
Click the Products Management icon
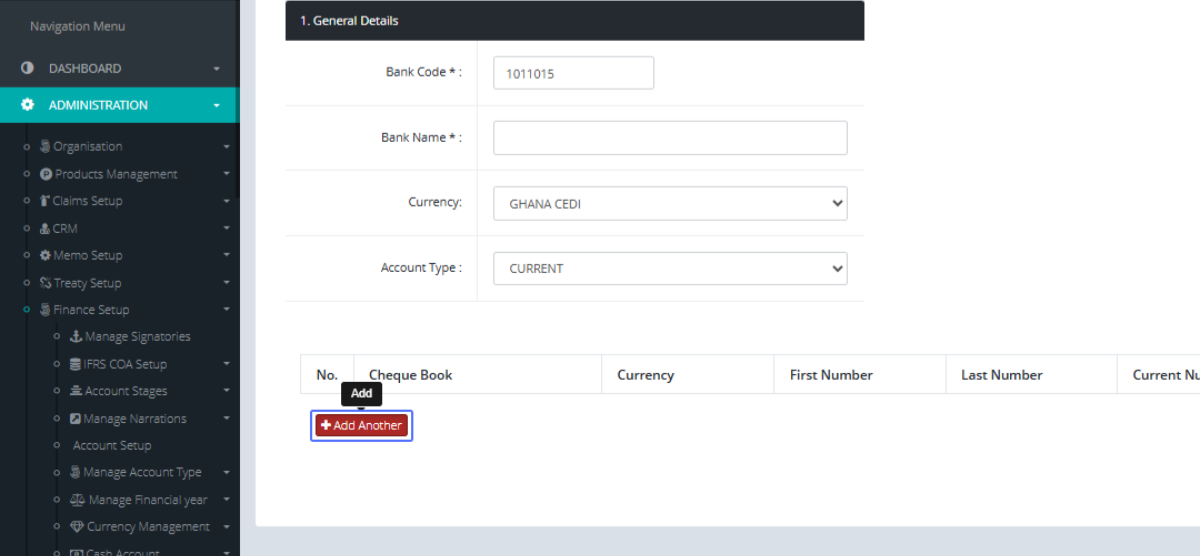[x=46, y=174]
